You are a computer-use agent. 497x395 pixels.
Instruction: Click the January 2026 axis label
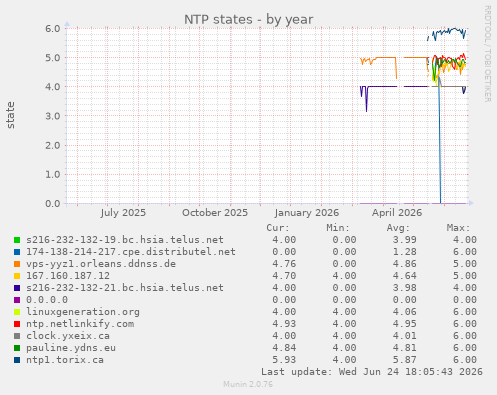click(x=307, y=213)
